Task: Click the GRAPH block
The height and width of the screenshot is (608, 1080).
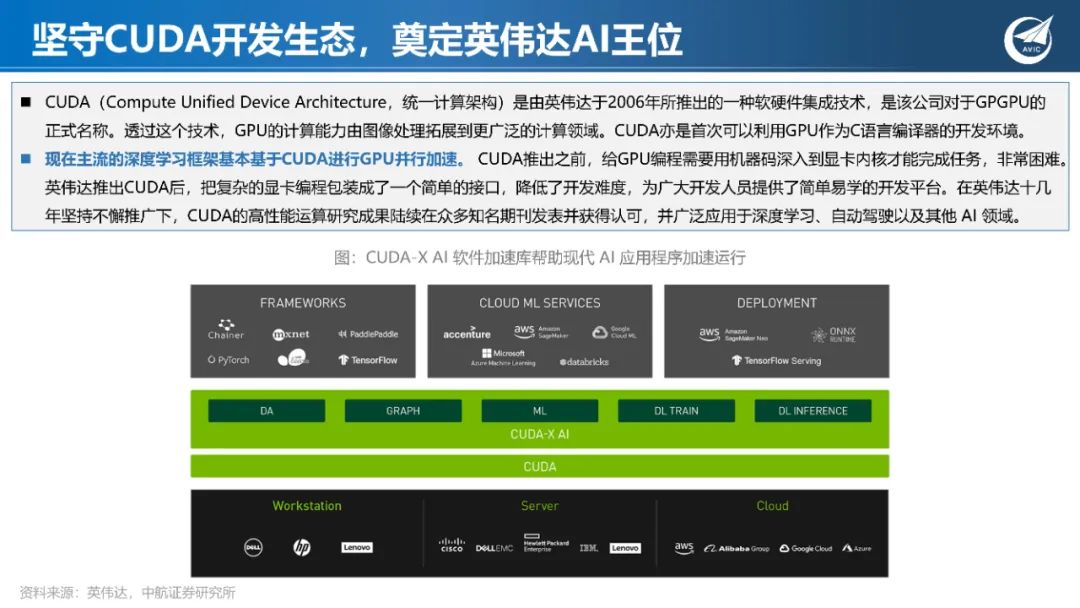Action: tap(403, 410)
